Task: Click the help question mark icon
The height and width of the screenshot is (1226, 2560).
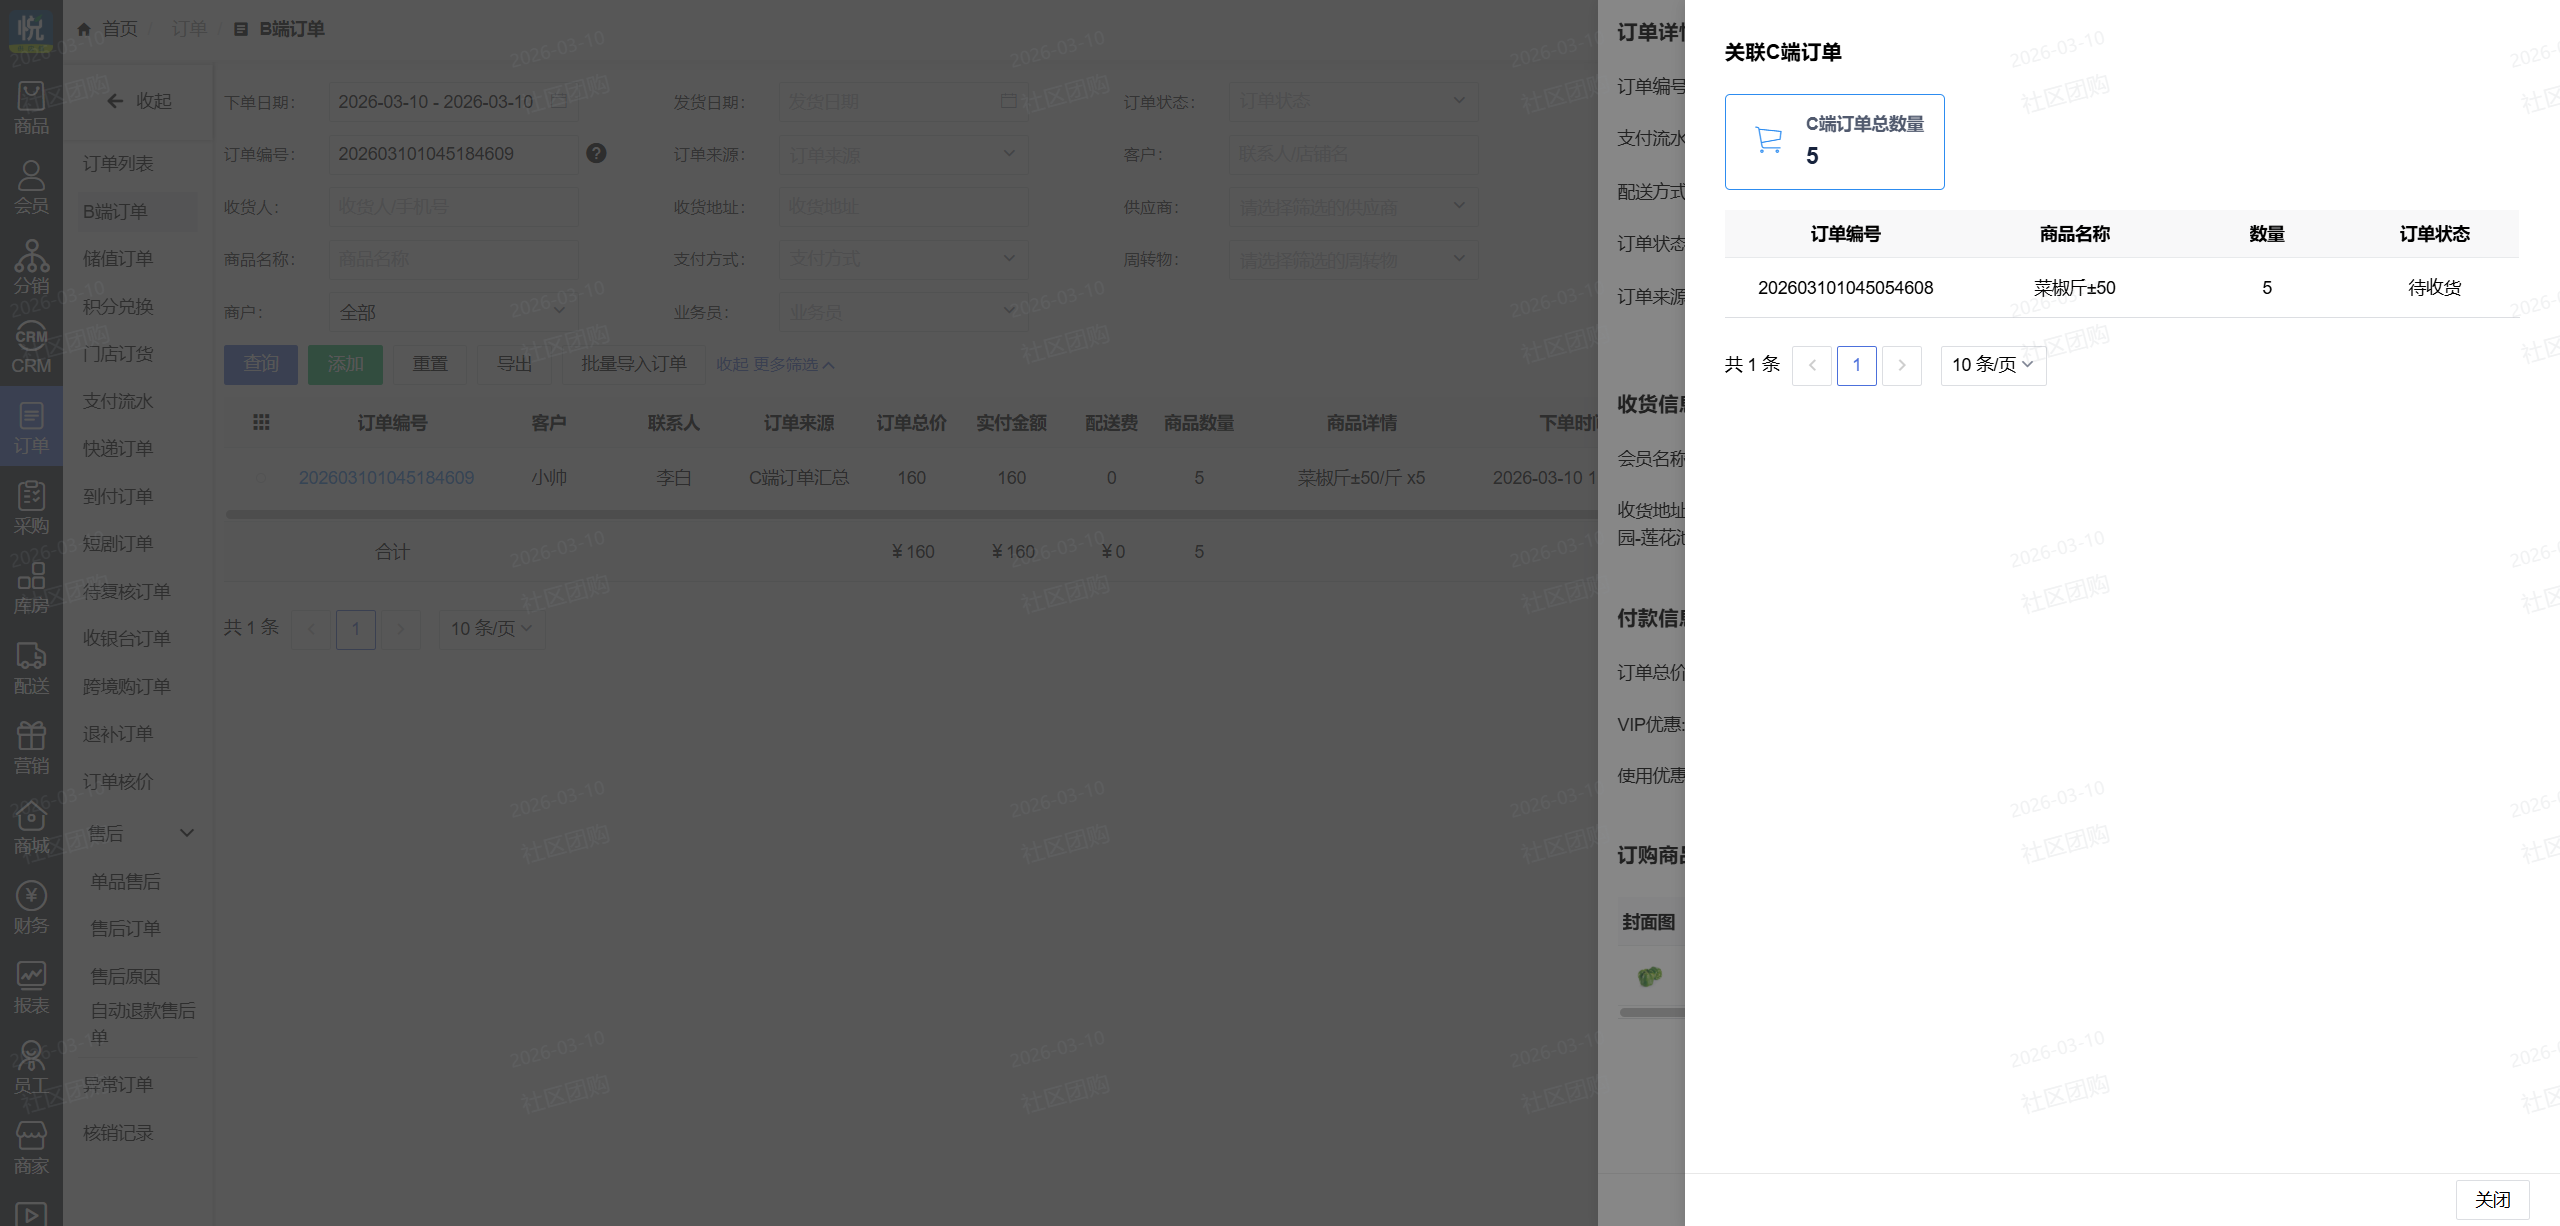Action: click(x=596, y=153)
